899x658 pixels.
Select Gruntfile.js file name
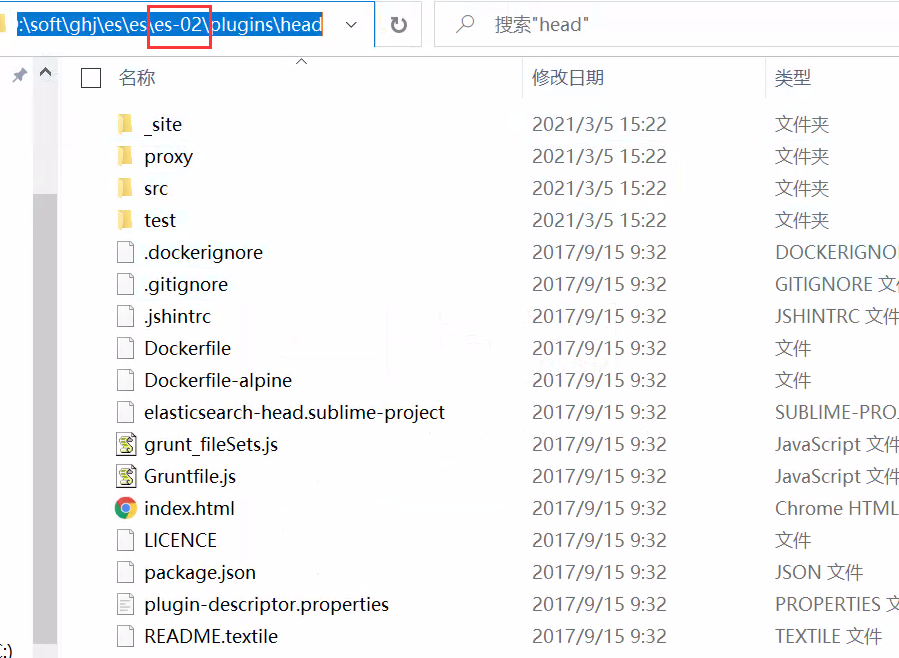pyautogui.click(x=190, y=477)
